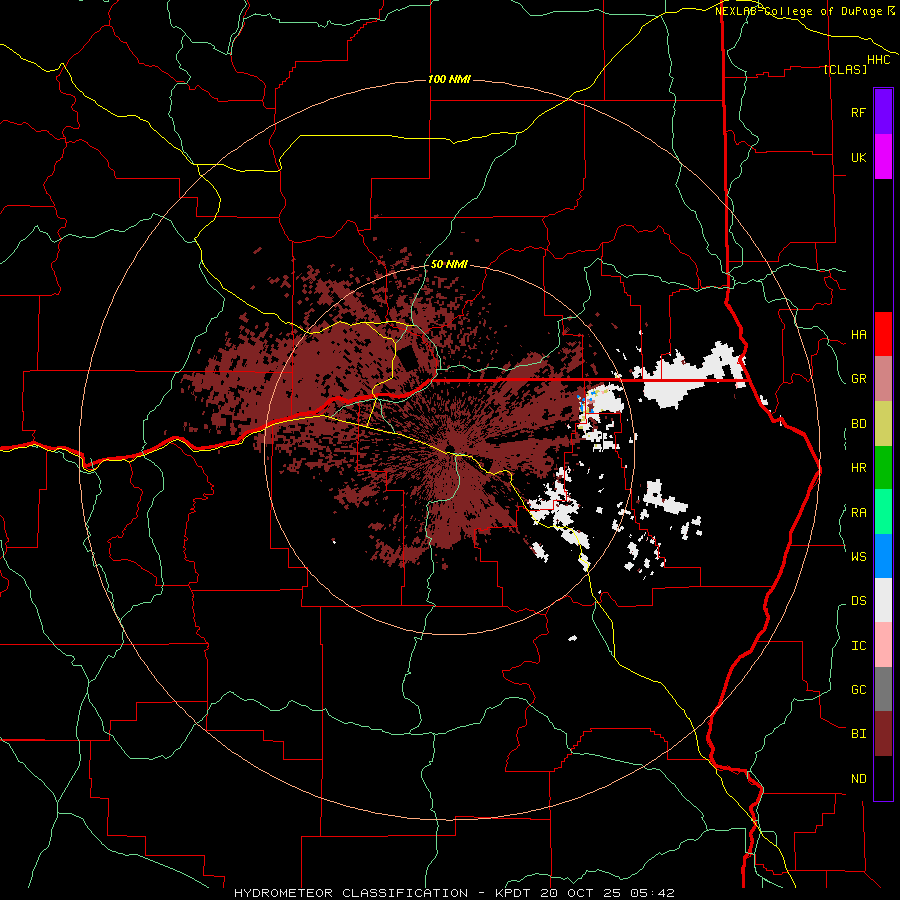Pick the HR green legend swatch
900x900 pixels.
[883, 468]
